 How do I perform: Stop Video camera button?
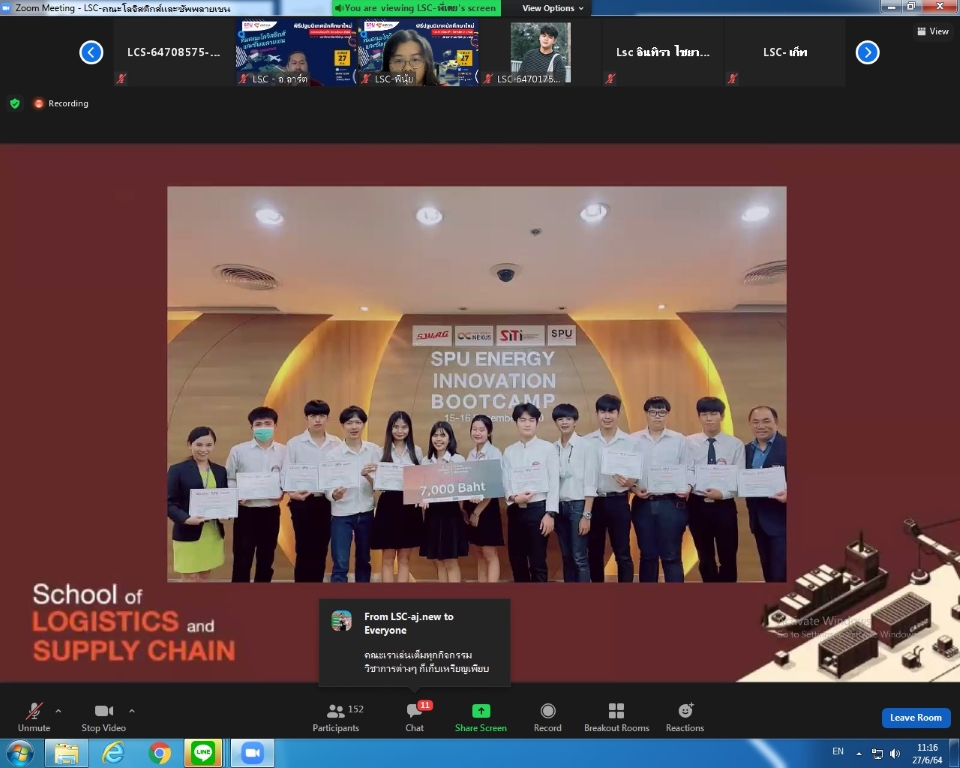103,717
